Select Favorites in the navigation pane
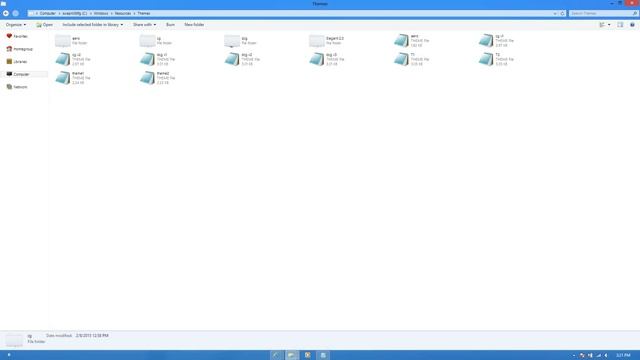Image resolution: width=640 pixels, height=360 pixels. click(x=17, y=36)
